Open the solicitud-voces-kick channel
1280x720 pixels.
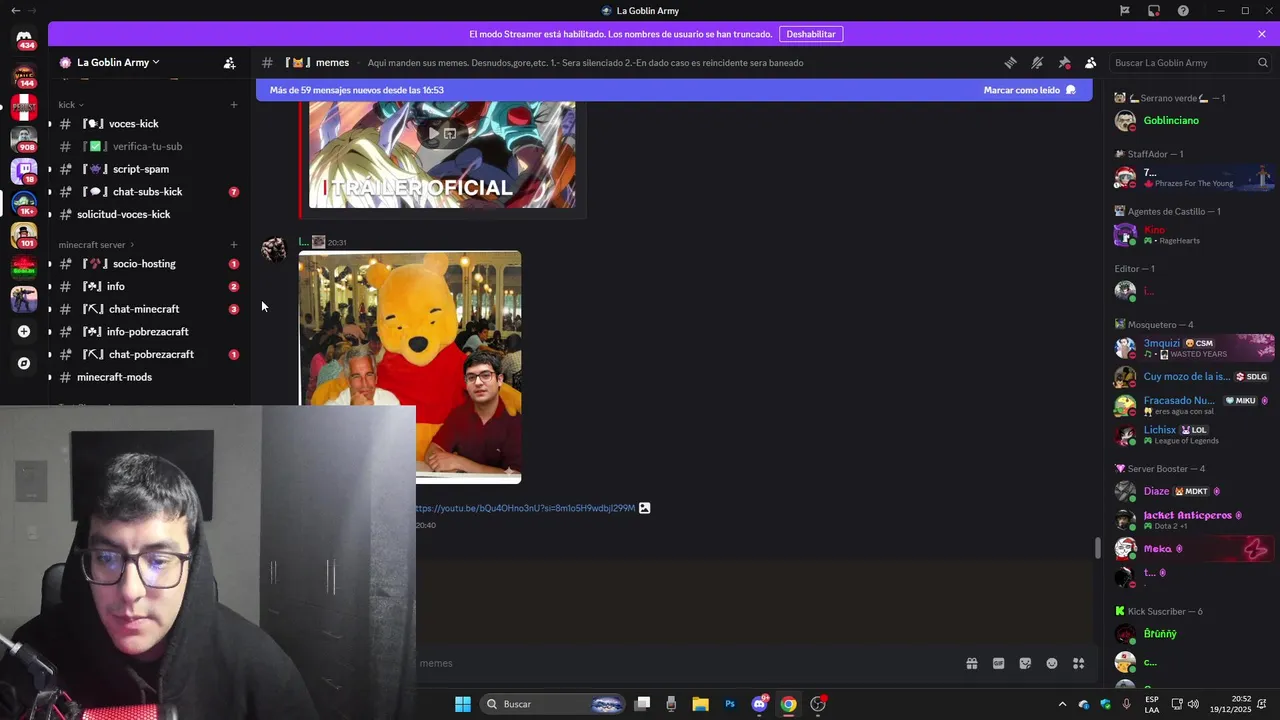pos(147,214)
